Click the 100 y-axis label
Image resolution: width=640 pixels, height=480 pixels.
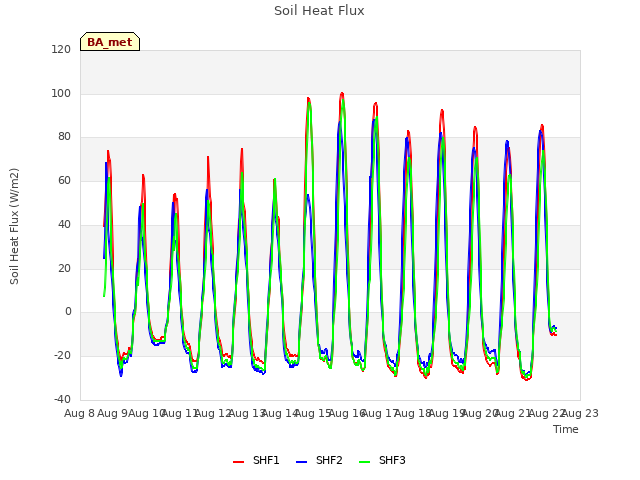(x=61, y=93)
